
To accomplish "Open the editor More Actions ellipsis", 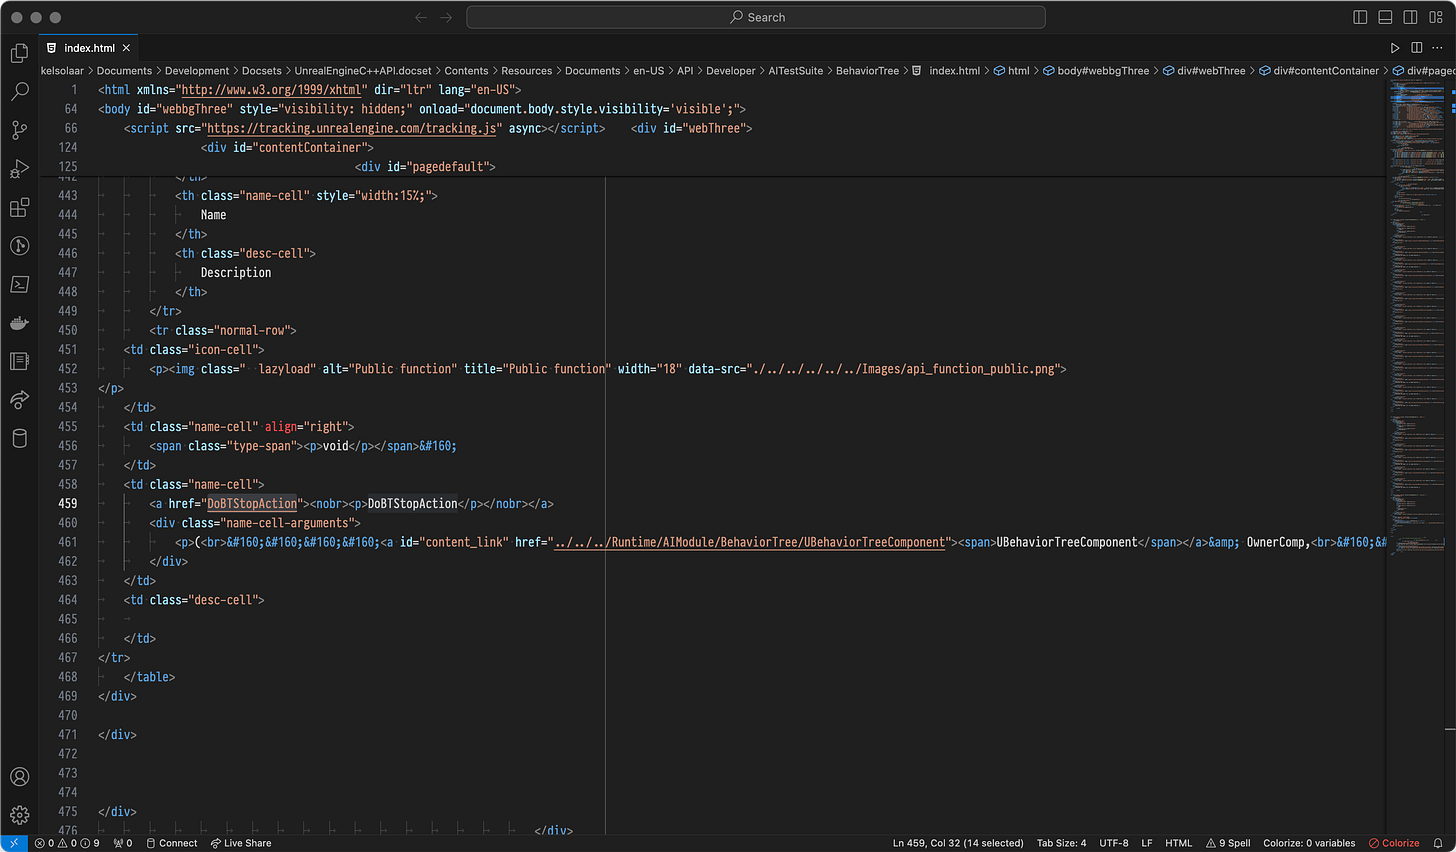I will [x=1437, y=48].
